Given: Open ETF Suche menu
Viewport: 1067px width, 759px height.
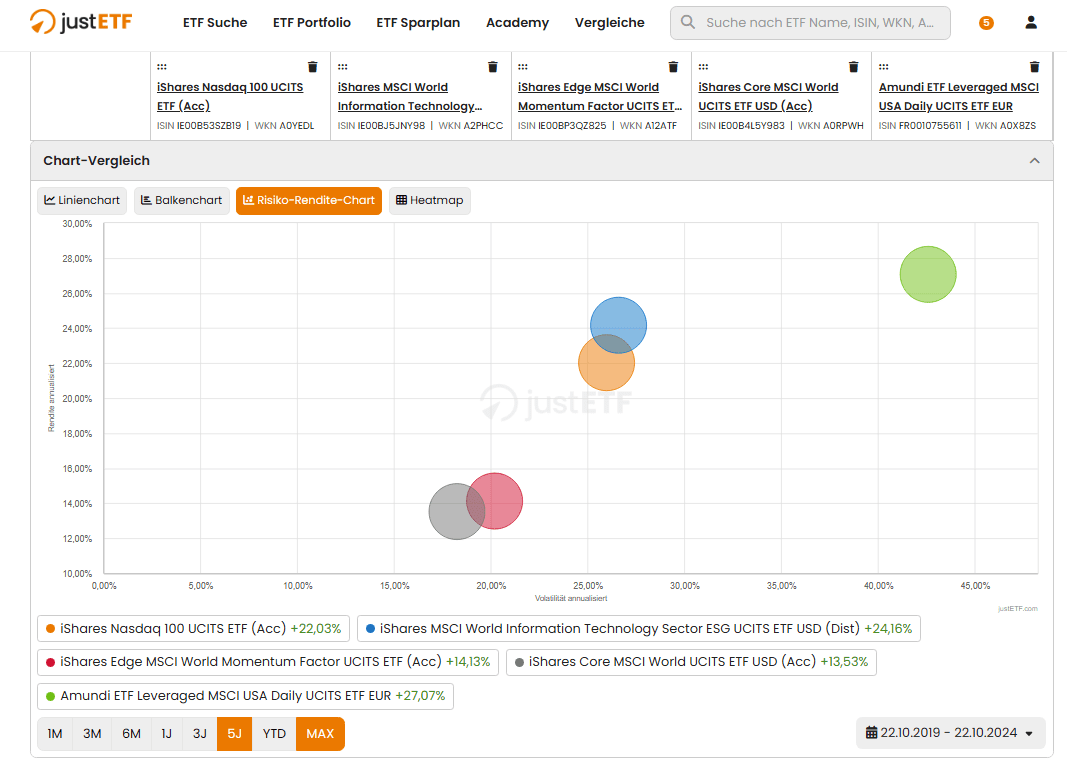Looking at the screenshot, I should 215,22.
